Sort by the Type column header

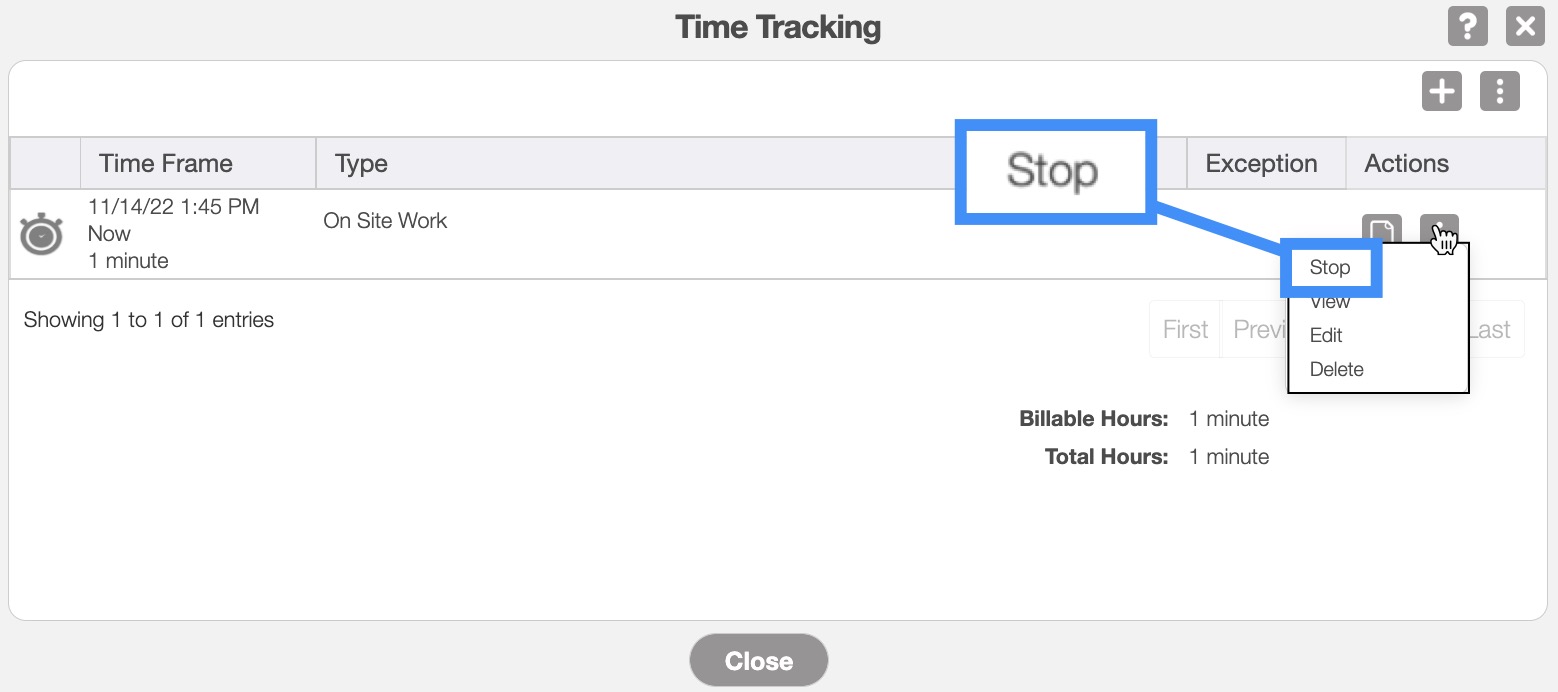[x=361, y=164]
